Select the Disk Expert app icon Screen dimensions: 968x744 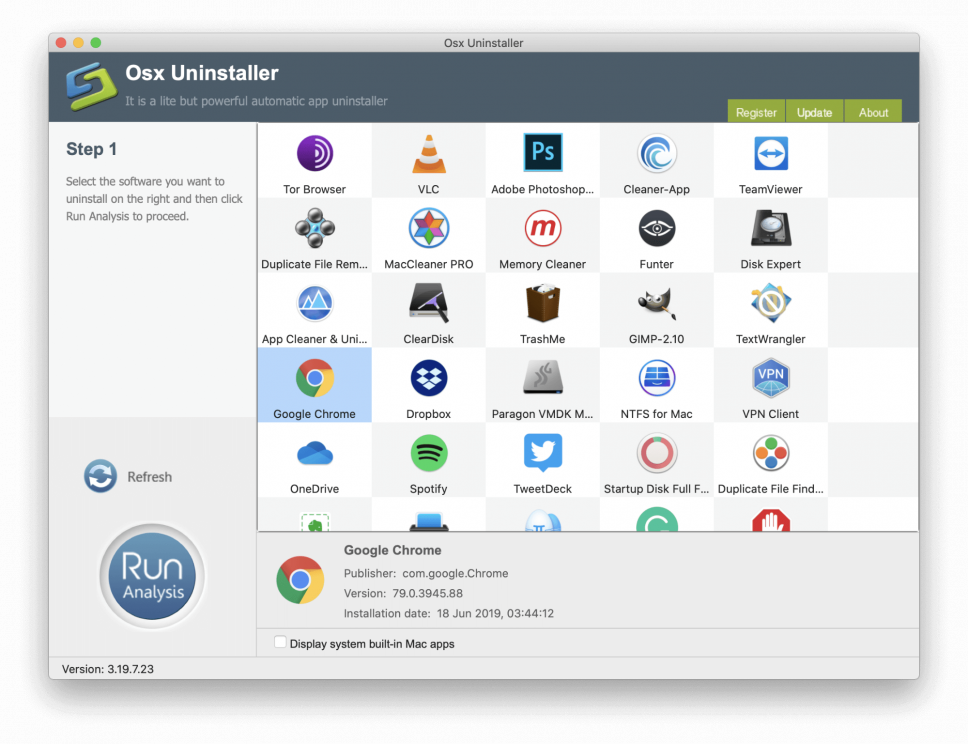tap(770, 228)
